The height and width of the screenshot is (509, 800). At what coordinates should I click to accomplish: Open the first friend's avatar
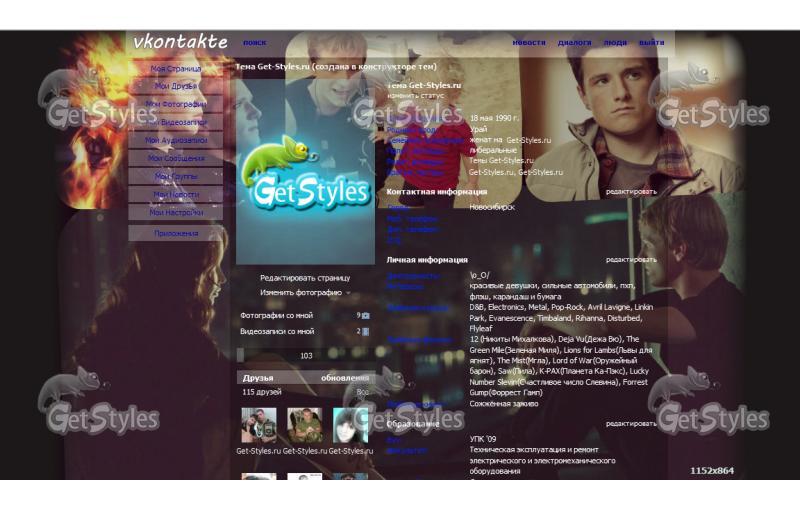tap(259, 425)
